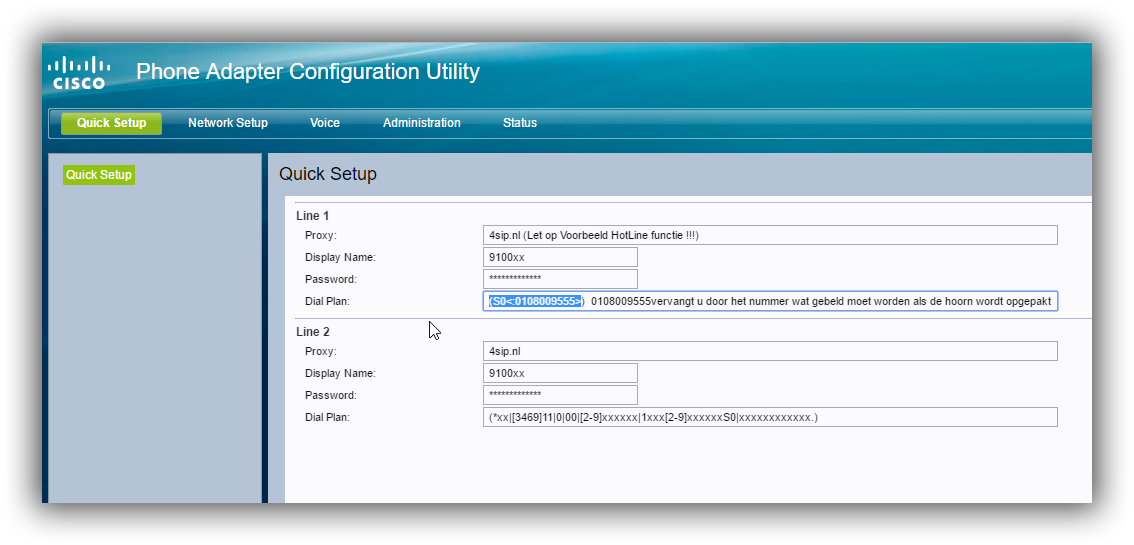This screenshot has width=1134, height=545.
Task: Click the Line 1 Proxy field
Action: (769, 235)
